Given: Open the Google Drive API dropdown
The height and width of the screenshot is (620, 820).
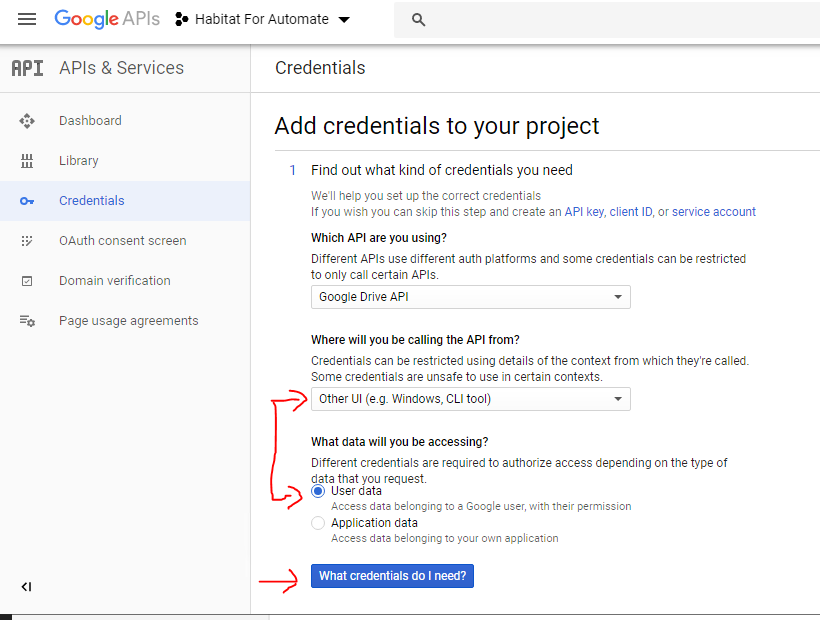Looking at the screenshot, I should [471, 297].
